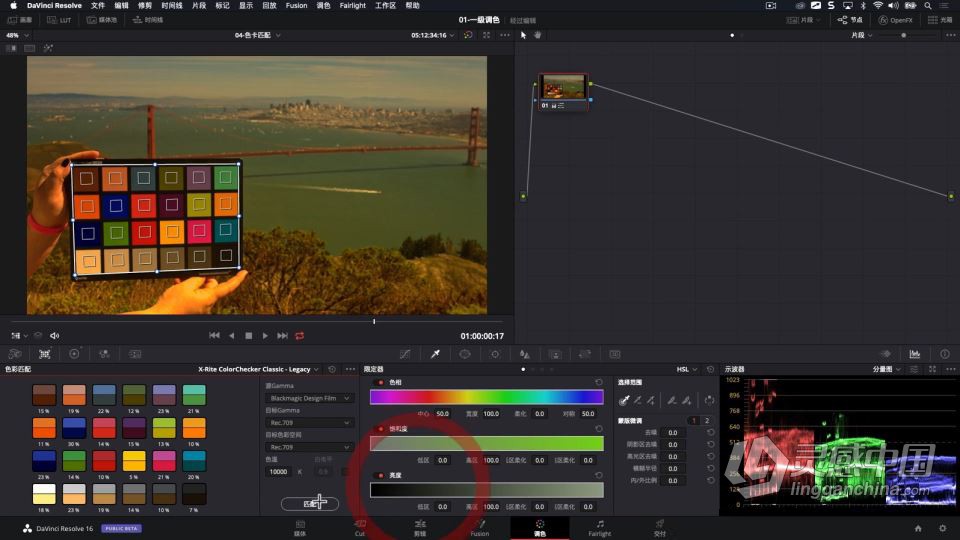Switch to the Fusion page tab

tap(480, 528)
